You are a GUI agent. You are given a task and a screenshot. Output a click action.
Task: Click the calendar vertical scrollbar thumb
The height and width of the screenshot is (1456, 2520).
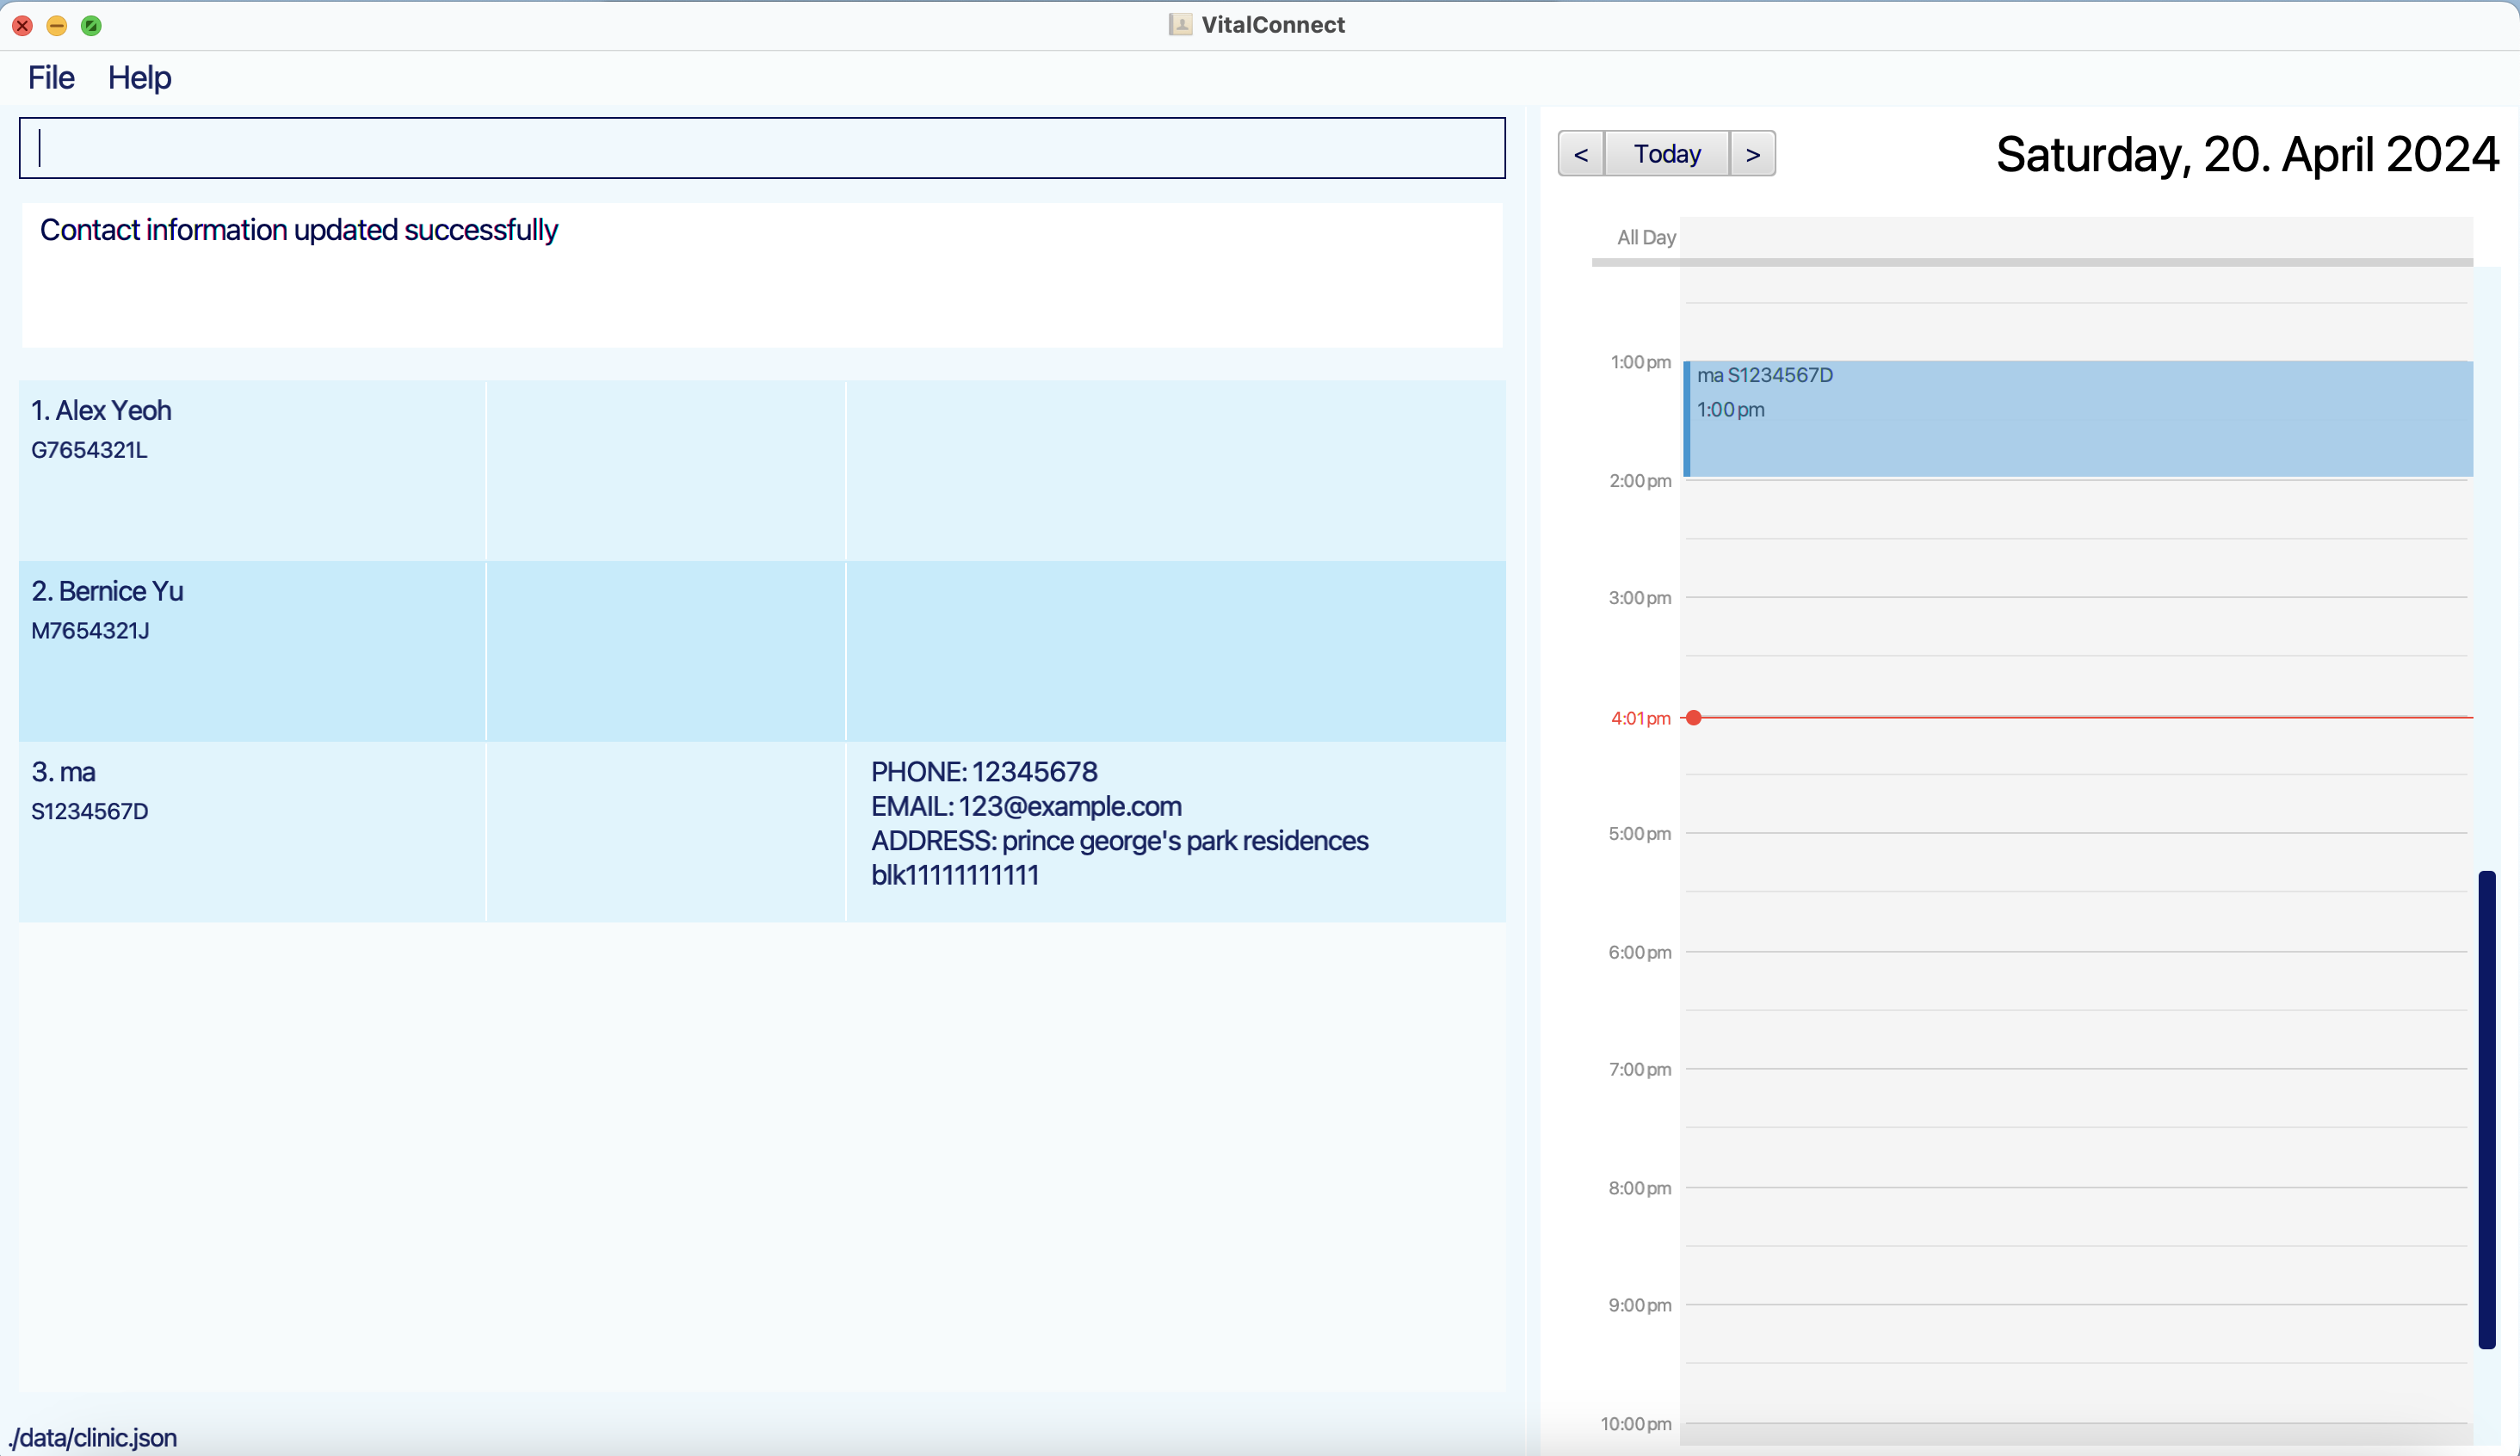2487,1110
